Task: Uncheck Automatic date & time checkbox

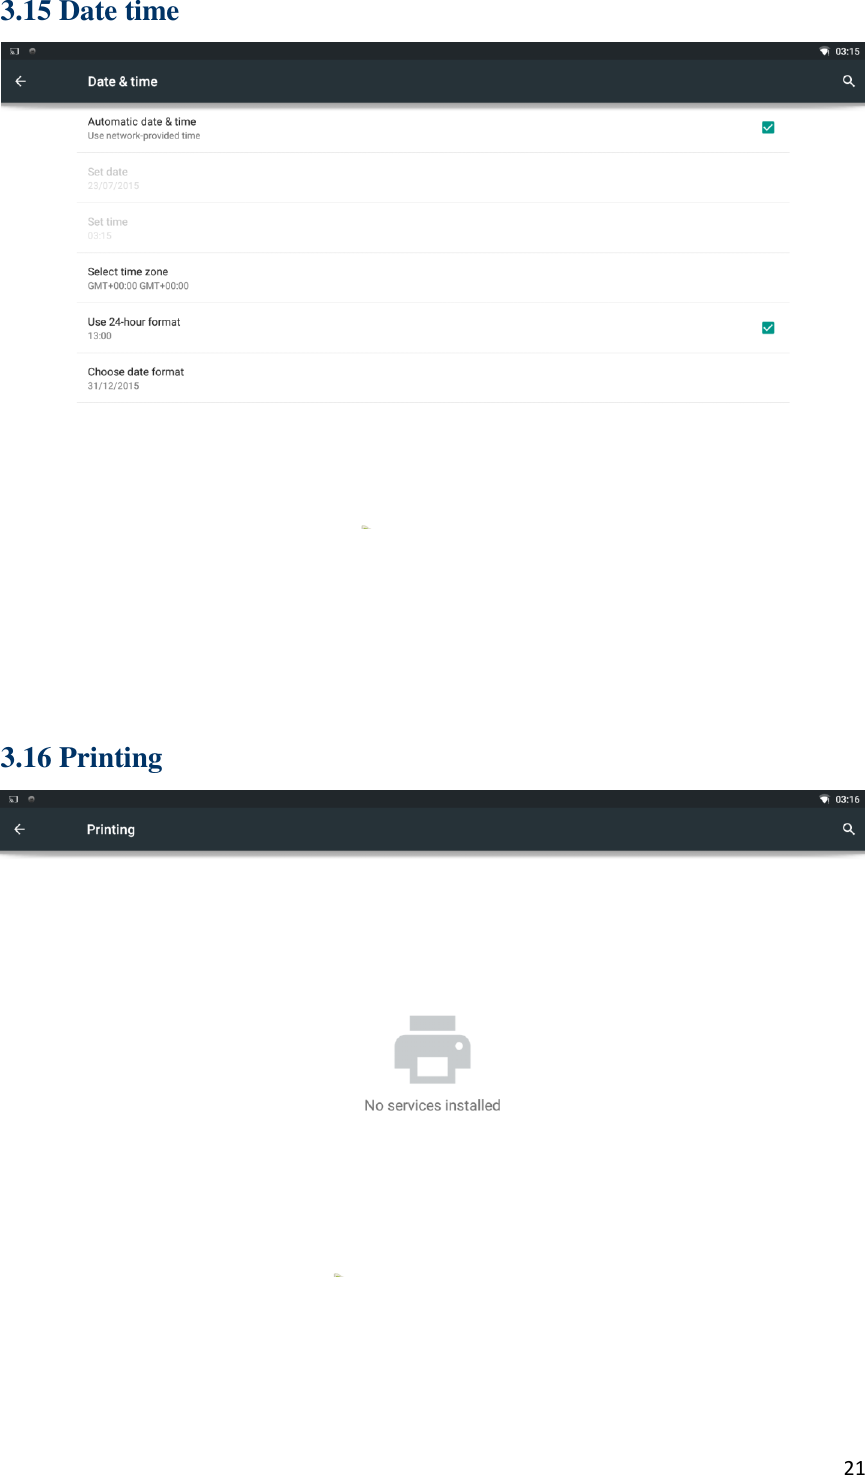Action: click(768, 127)
